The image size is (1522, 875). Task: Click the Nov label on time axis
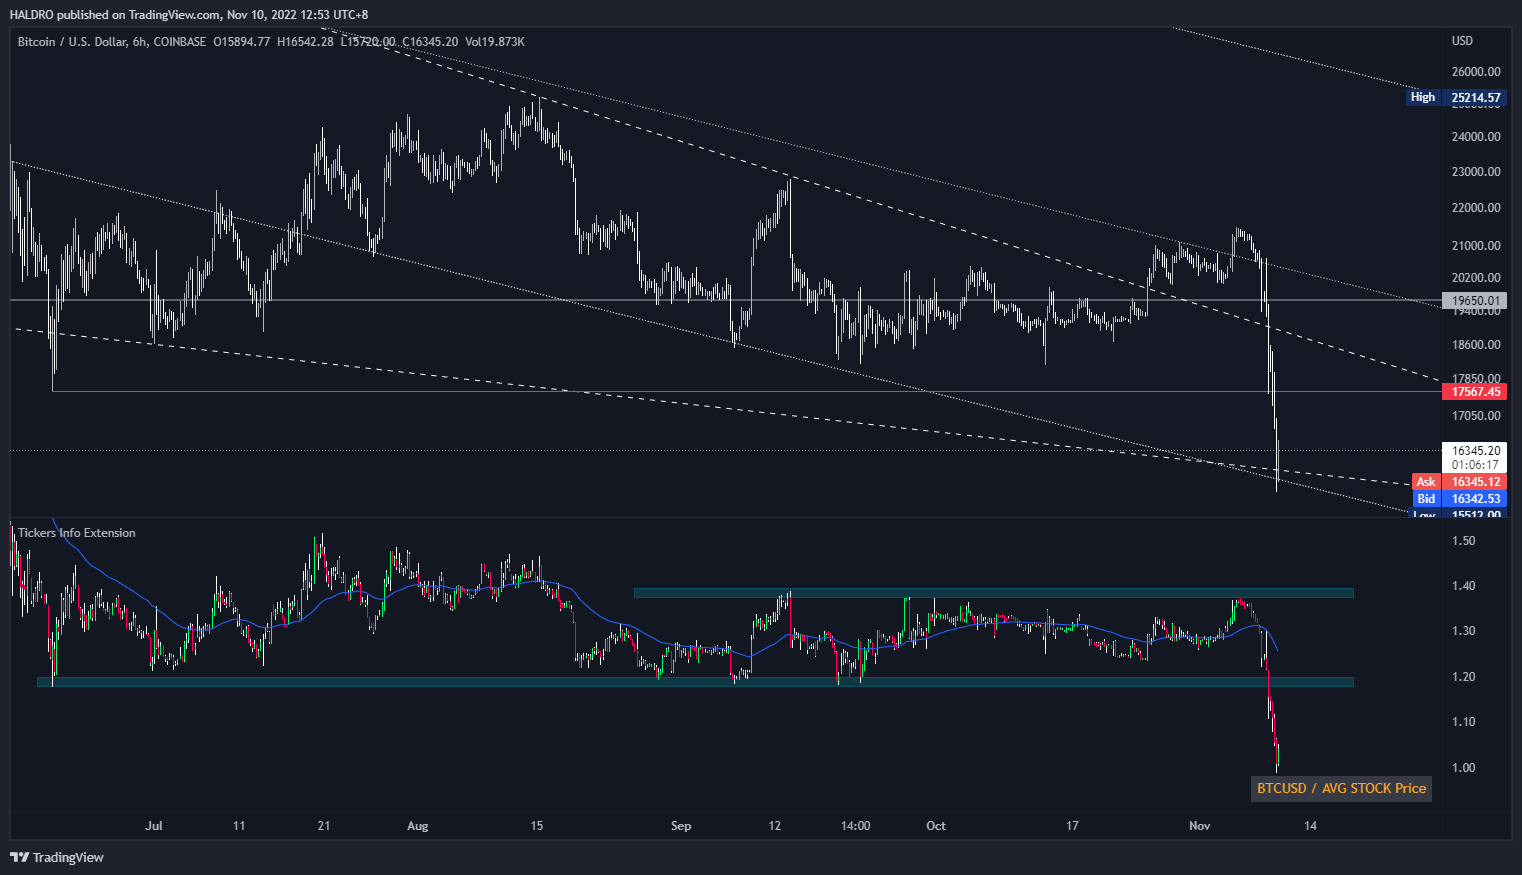[x=1199, y=826]
